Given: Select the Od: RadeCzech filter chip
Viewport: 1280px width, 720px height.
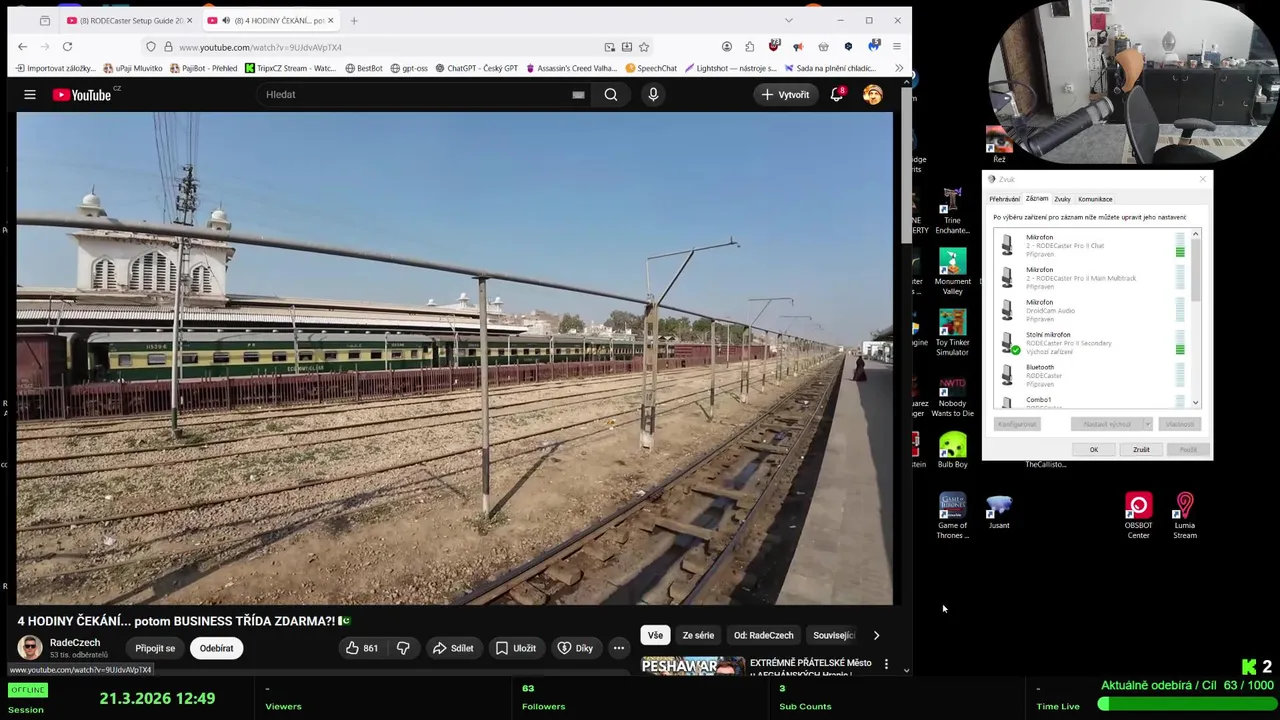Looking at the screenshot, I should coord(763,635).
